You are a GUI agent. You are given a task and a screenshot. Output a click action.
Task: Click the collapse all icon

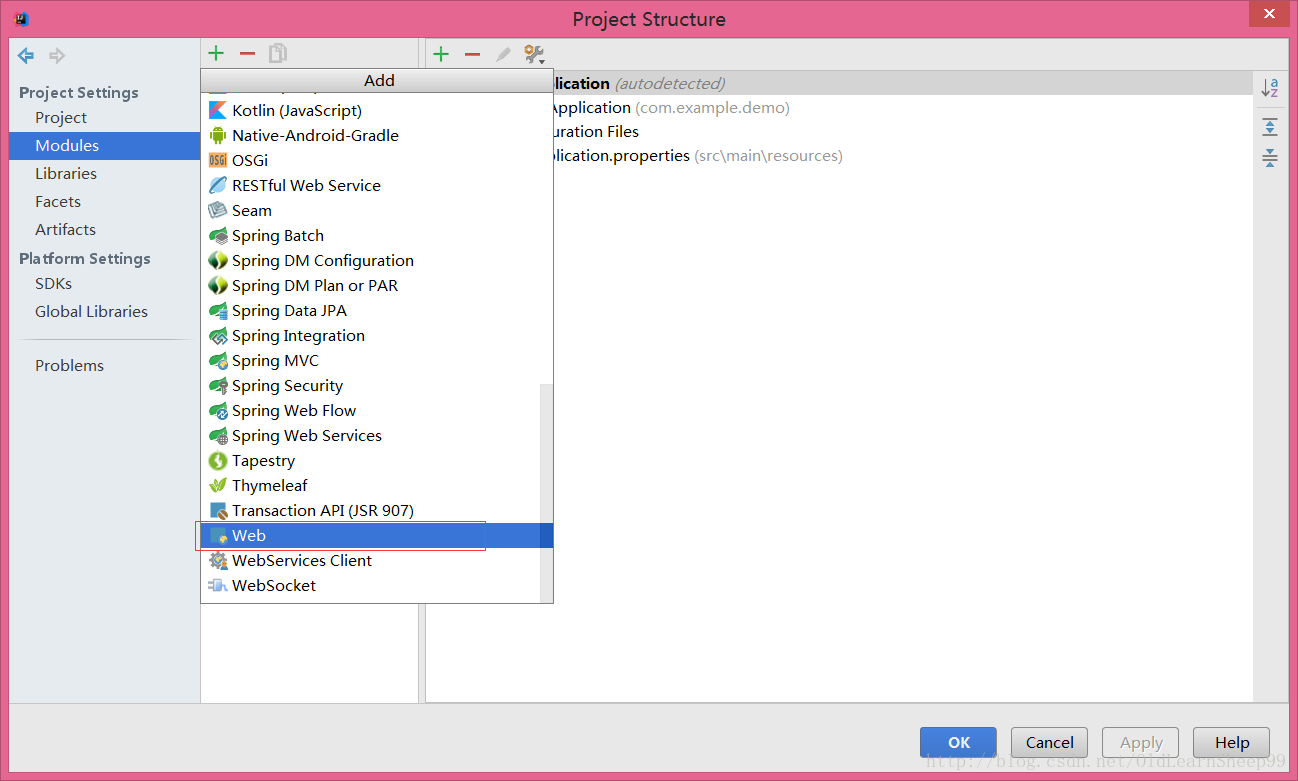pos(1269,157)
